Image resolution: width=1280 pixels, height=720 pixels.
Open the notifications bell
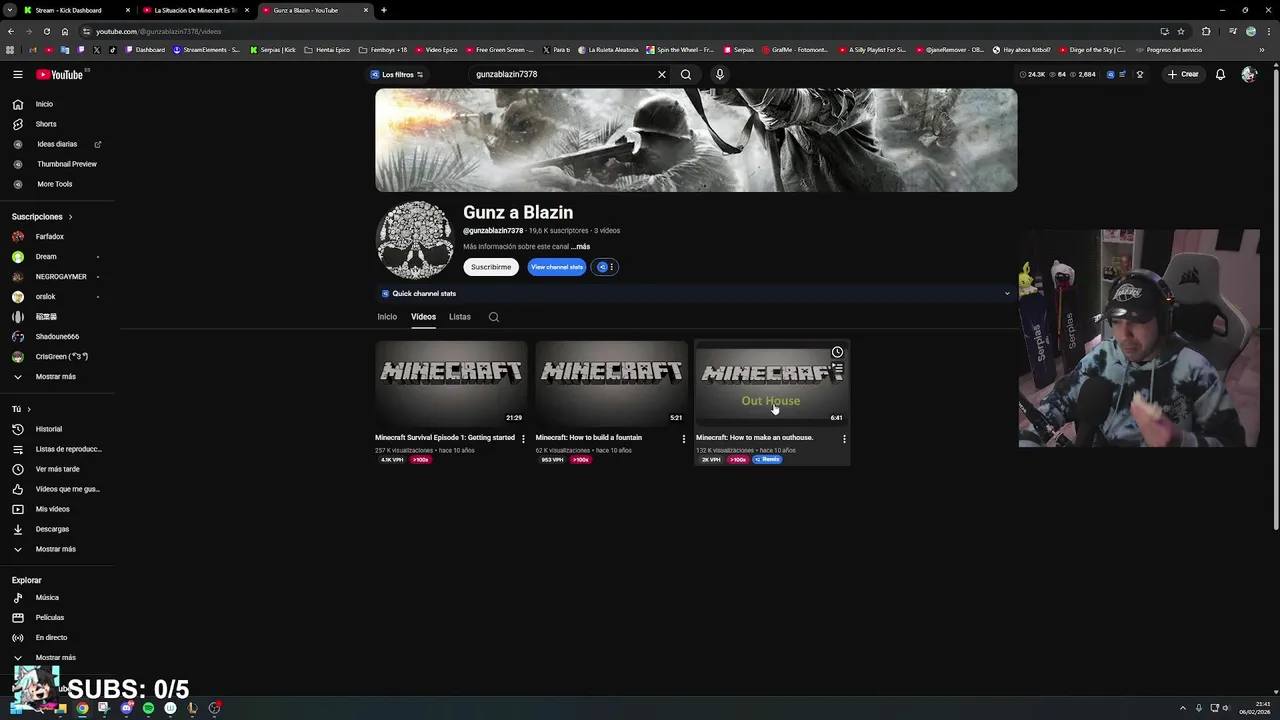click(1220, 74)
